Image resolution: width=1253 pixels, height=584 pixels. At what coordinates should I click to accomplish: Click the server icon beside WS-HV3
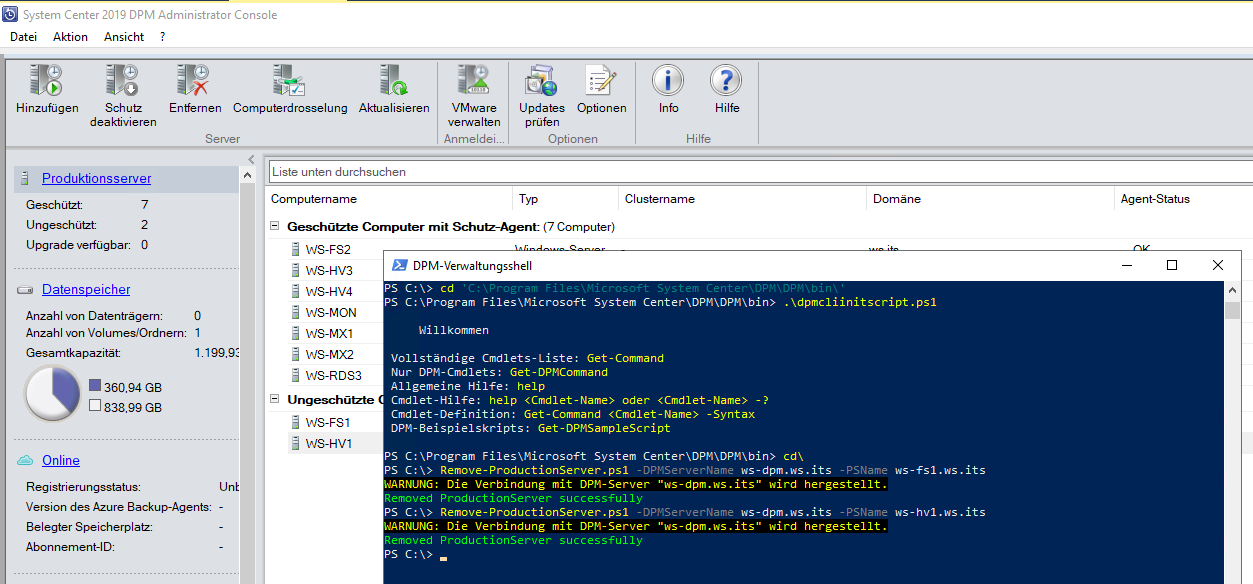coord(295,270)
